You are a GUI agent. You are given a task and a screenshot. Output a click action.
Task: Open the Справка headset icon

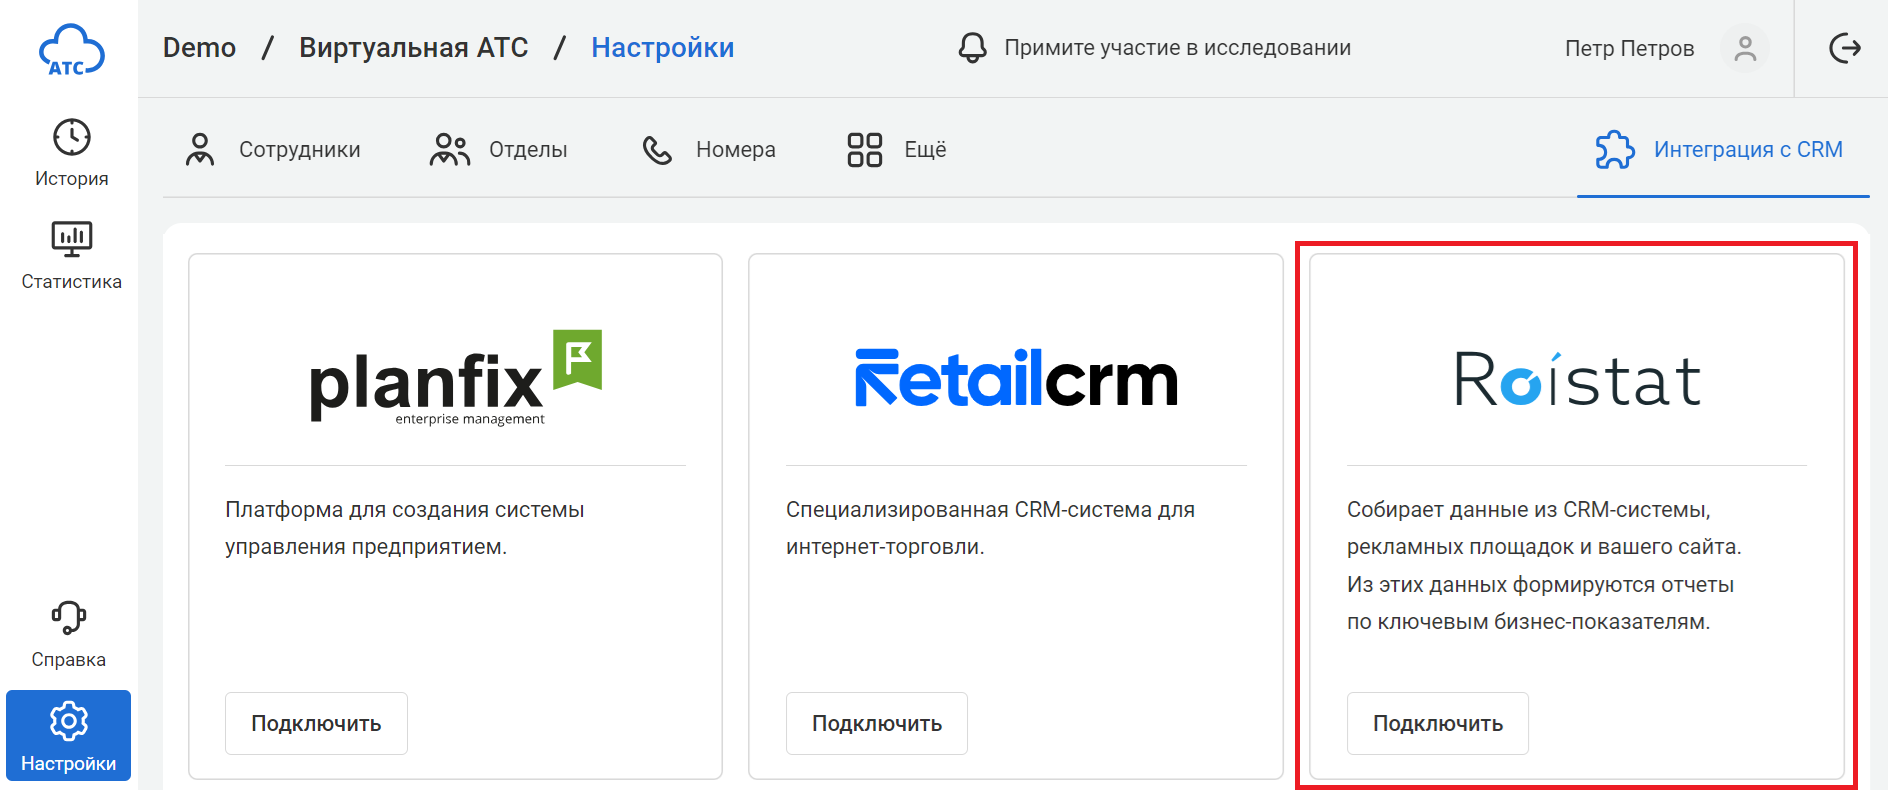click(68, 618)
